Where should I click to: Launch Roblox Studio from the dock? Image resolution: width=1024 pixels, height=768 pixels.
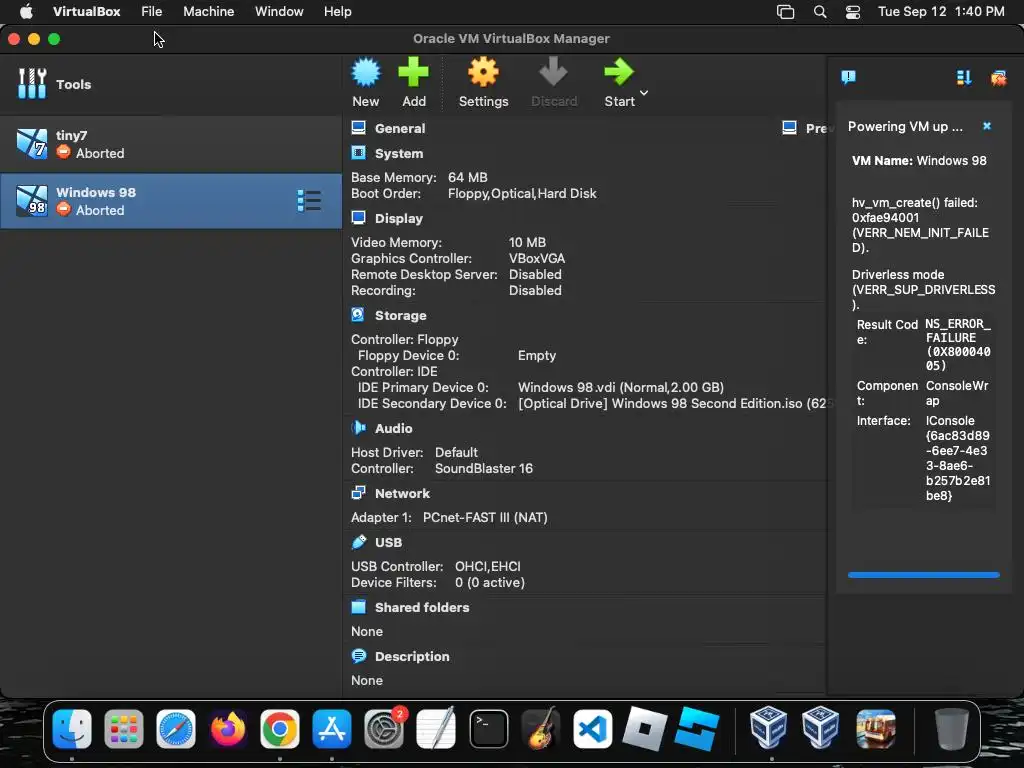(697, 729)
